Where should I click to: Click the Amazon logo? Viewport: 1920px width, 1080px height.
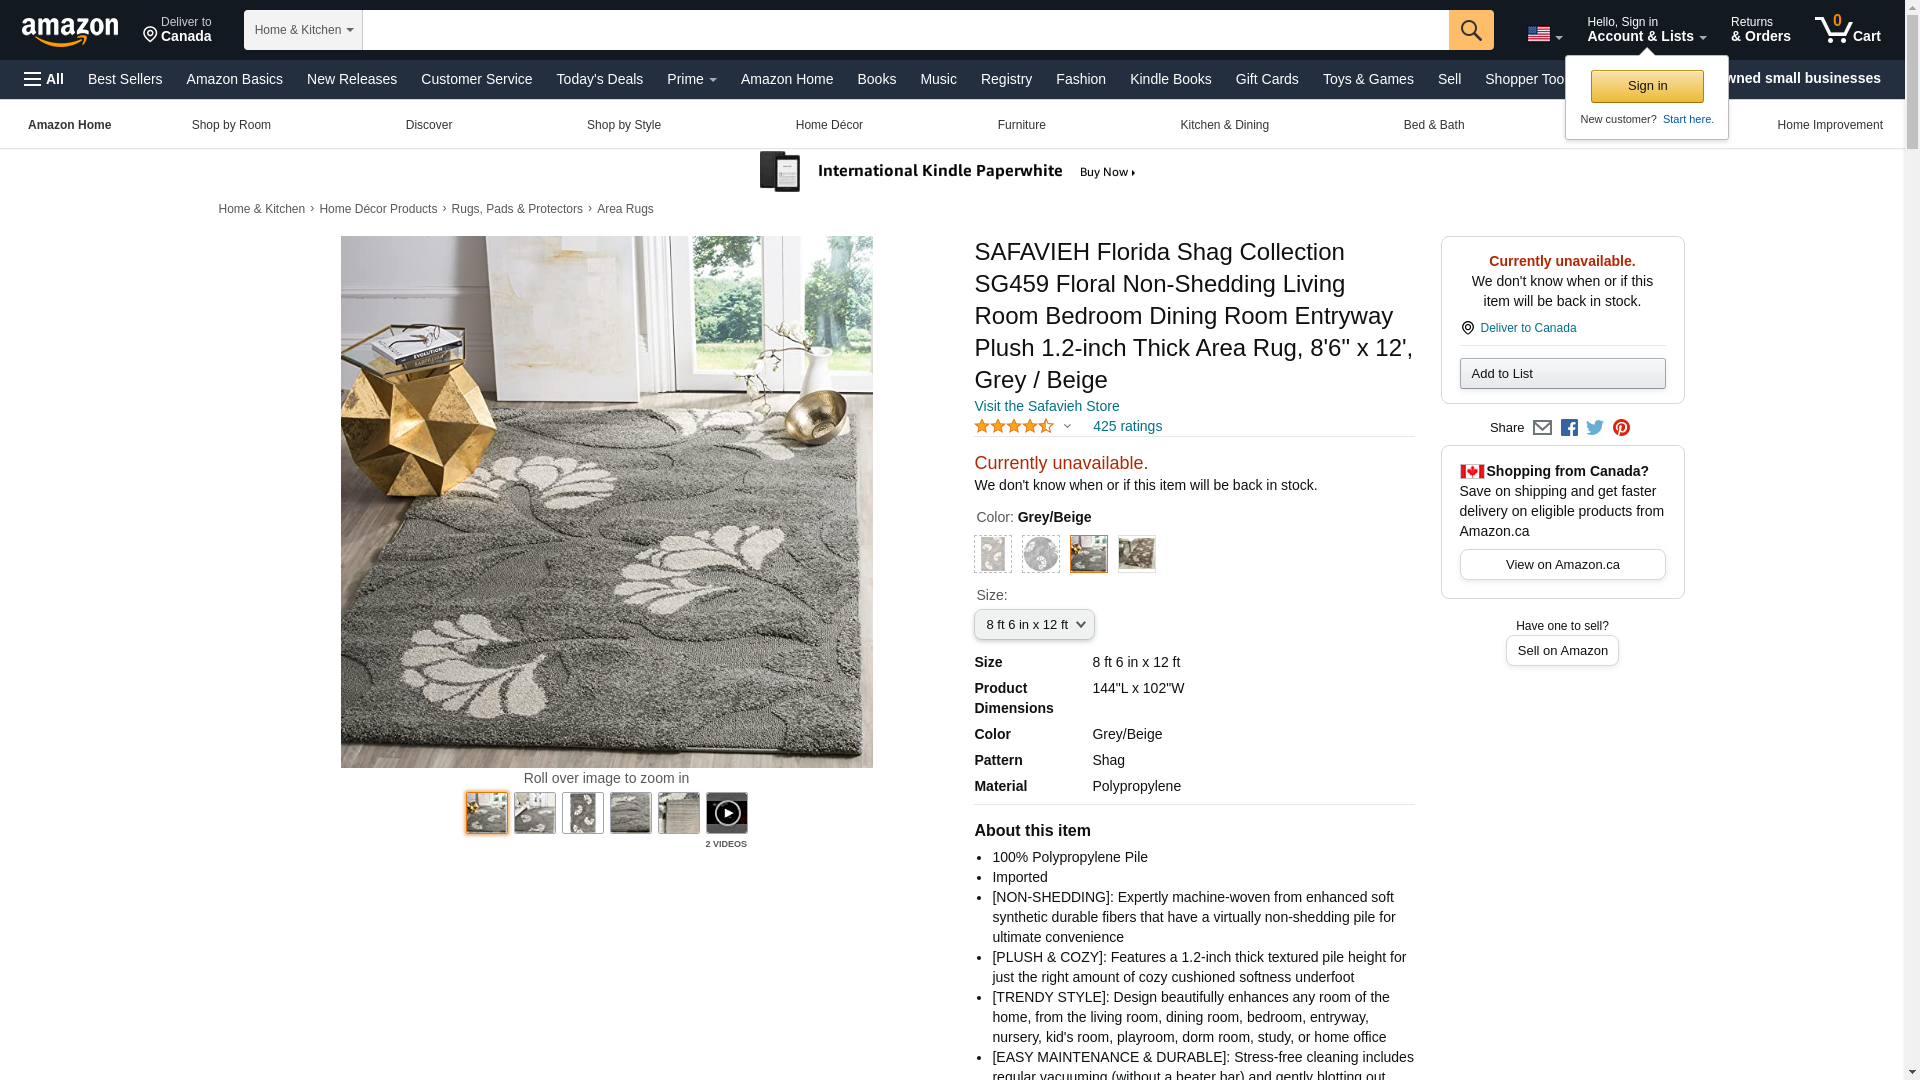(70, 31)
